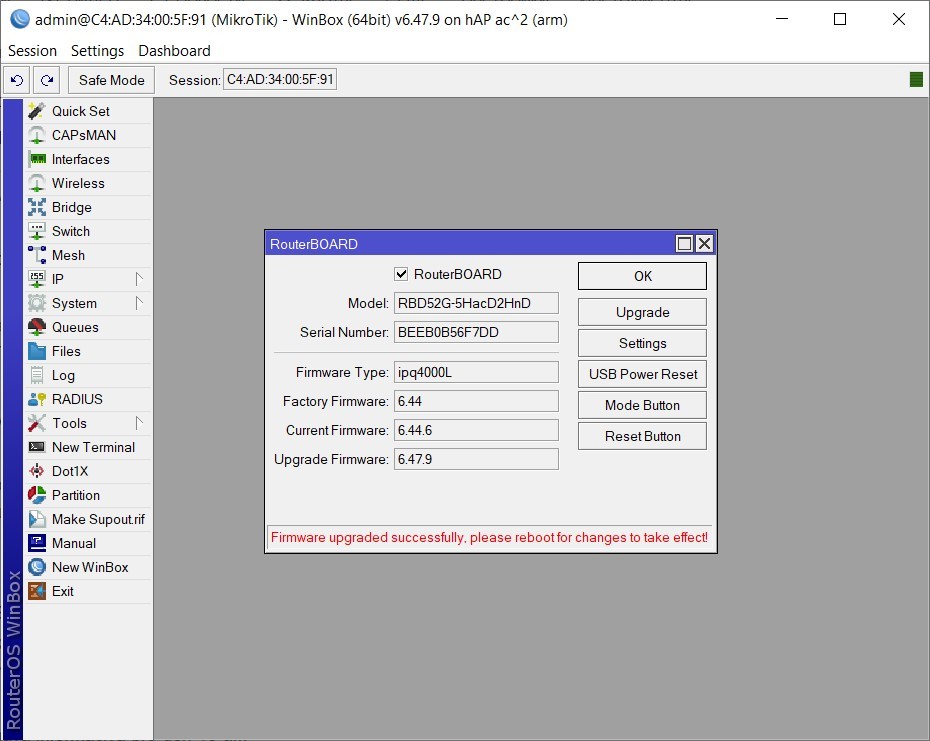This screenshot has width=930, height=741.
Task: Open the Mesh menu icon
Action: 37,255
